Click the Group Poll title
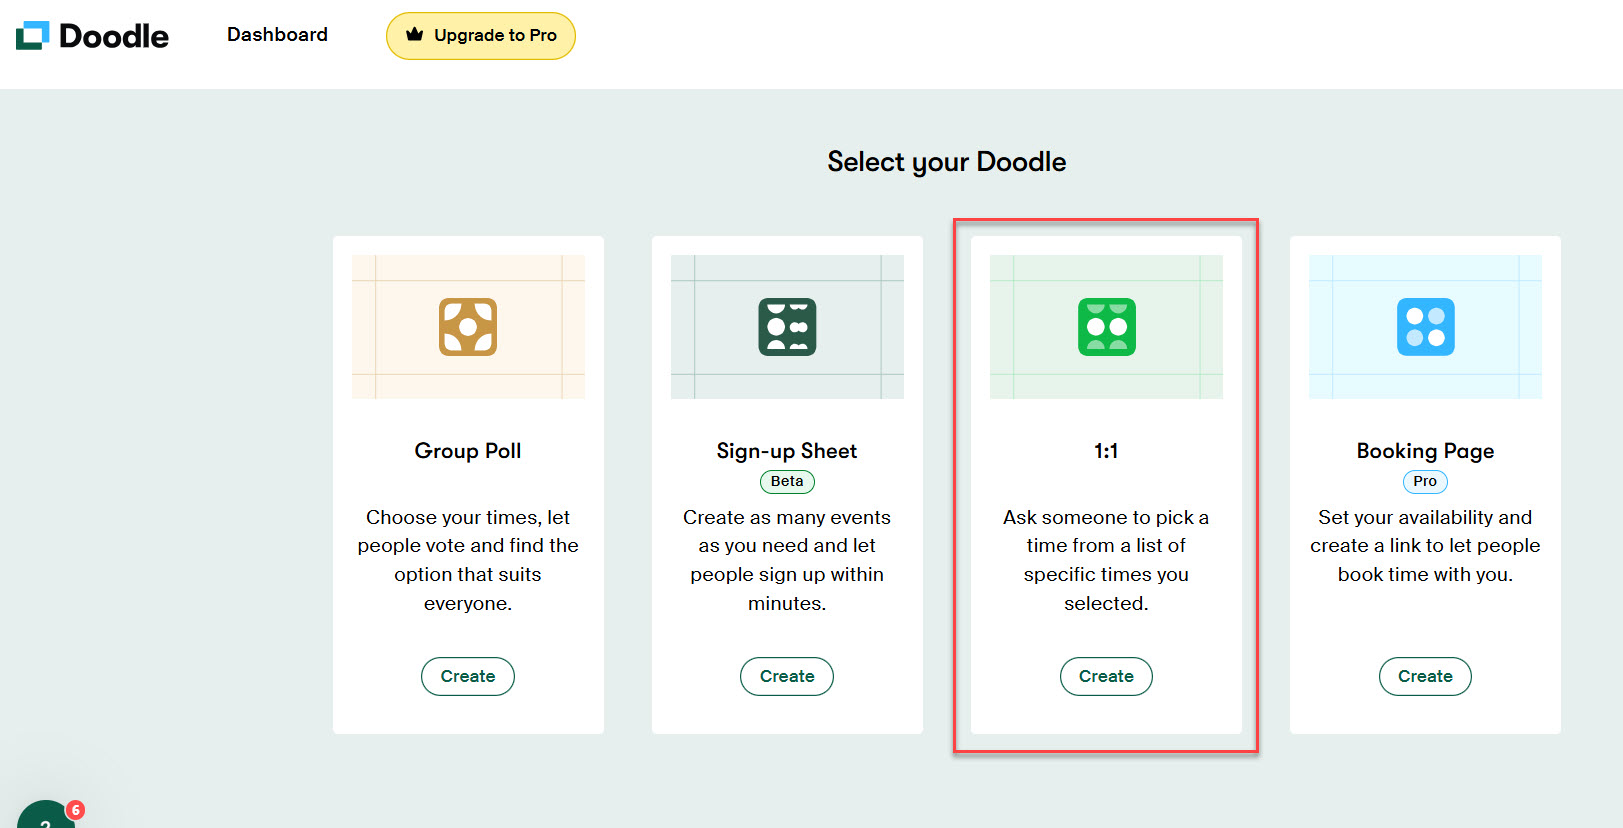The image size is (1623, 828). [468, 451]
